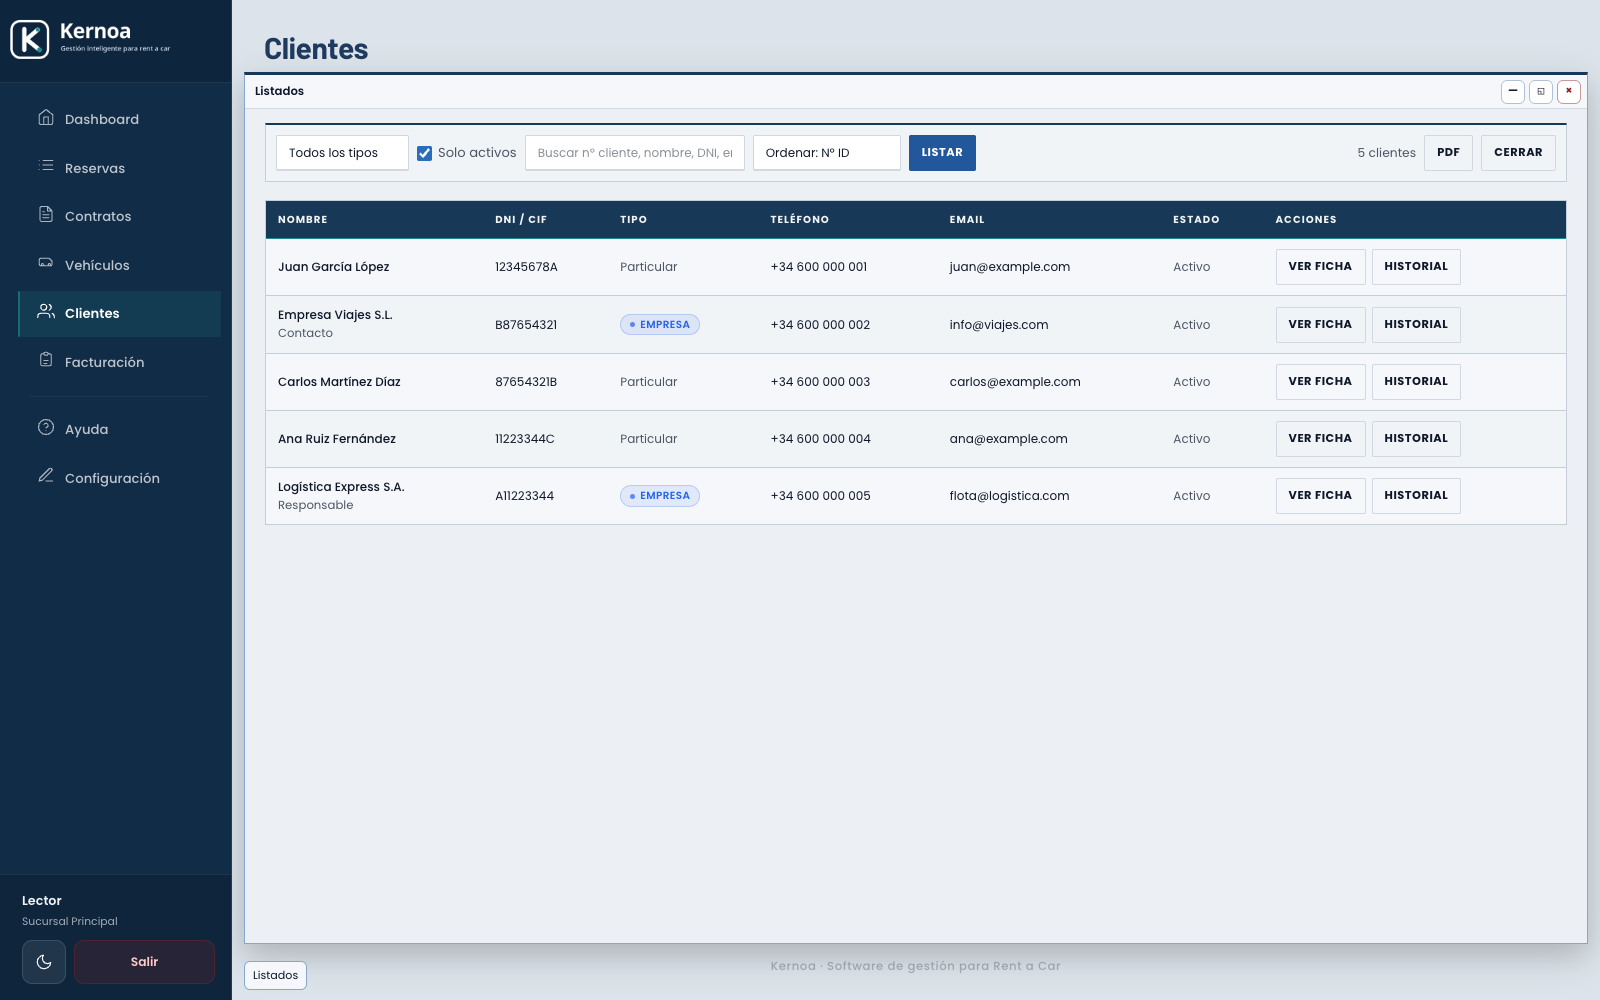Switch to the Listados tab in the bottom bar
The height and width of the screenshot is (1000, 1600).
tap(275, 975)
